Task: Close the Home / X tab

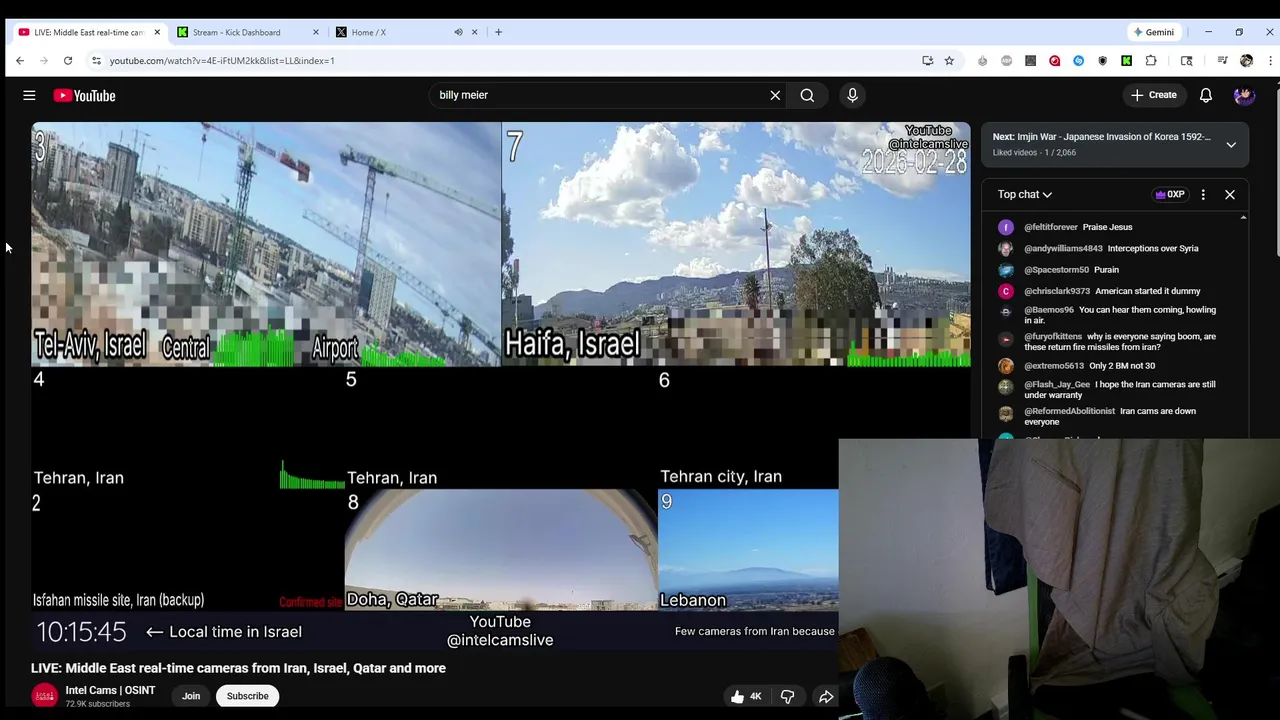Action: (x=475, y=32)
